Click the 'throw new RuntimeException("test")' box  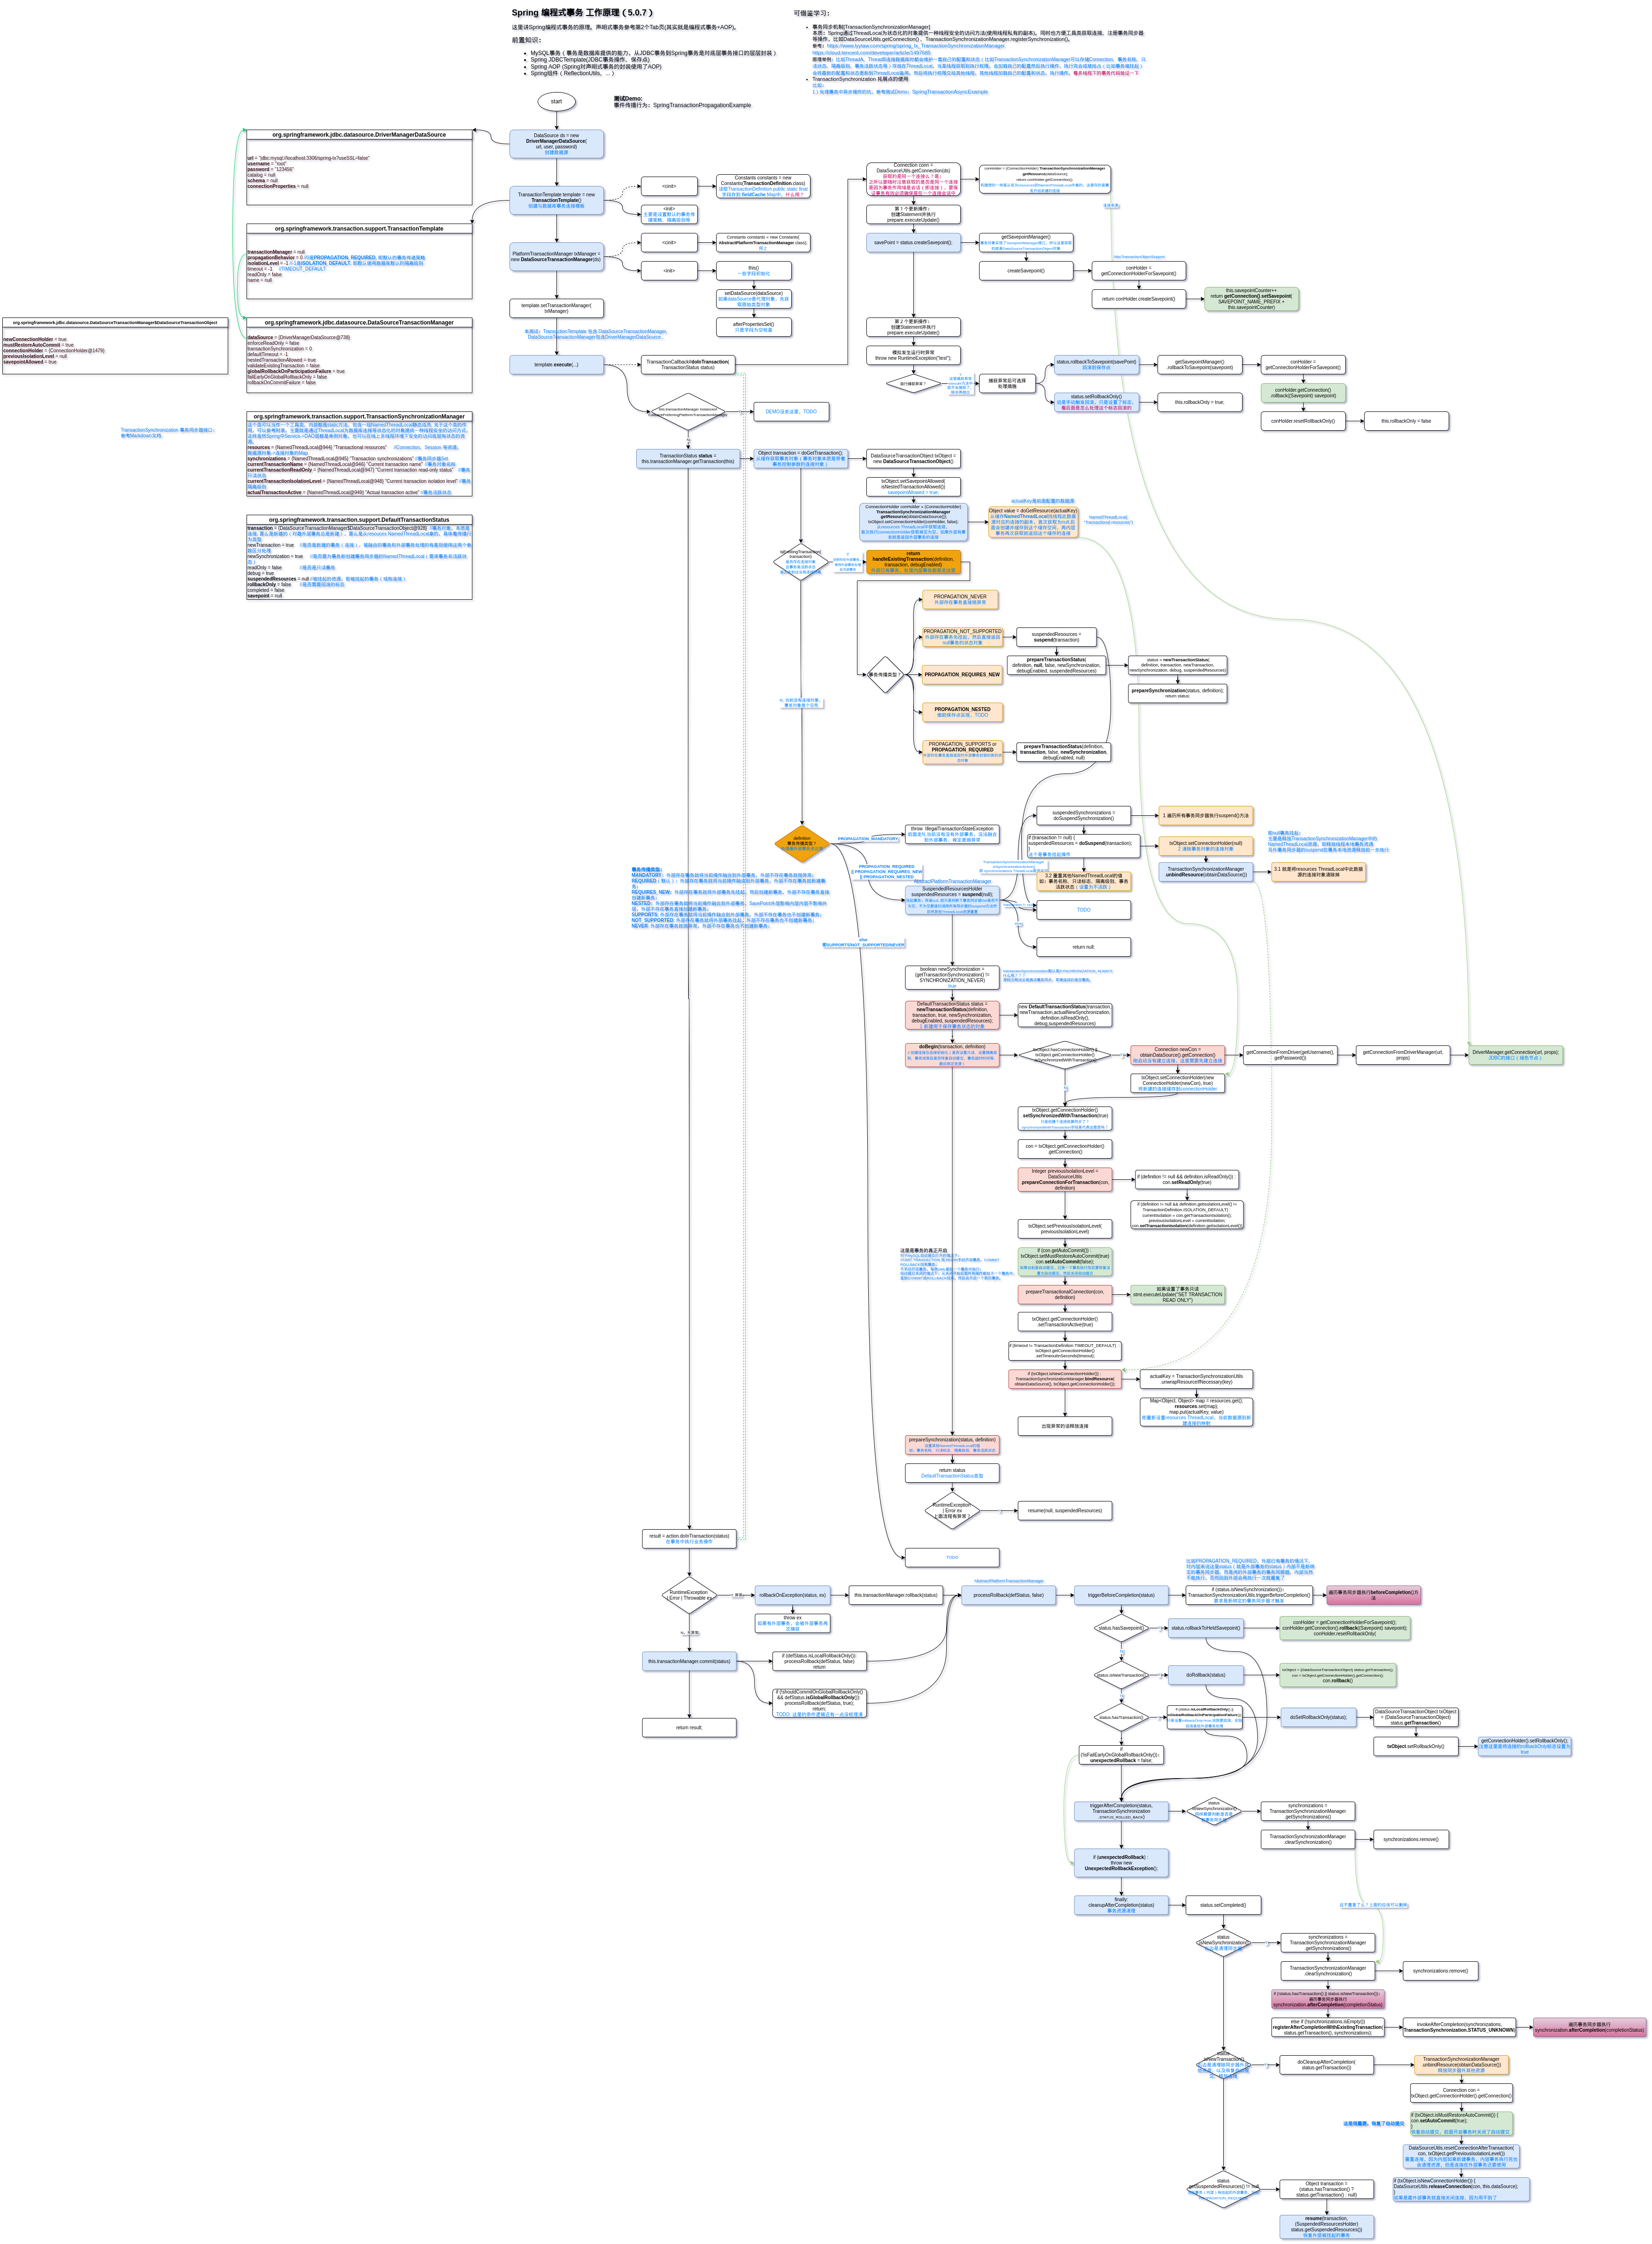pyautogui.click(x=913, y=355)
